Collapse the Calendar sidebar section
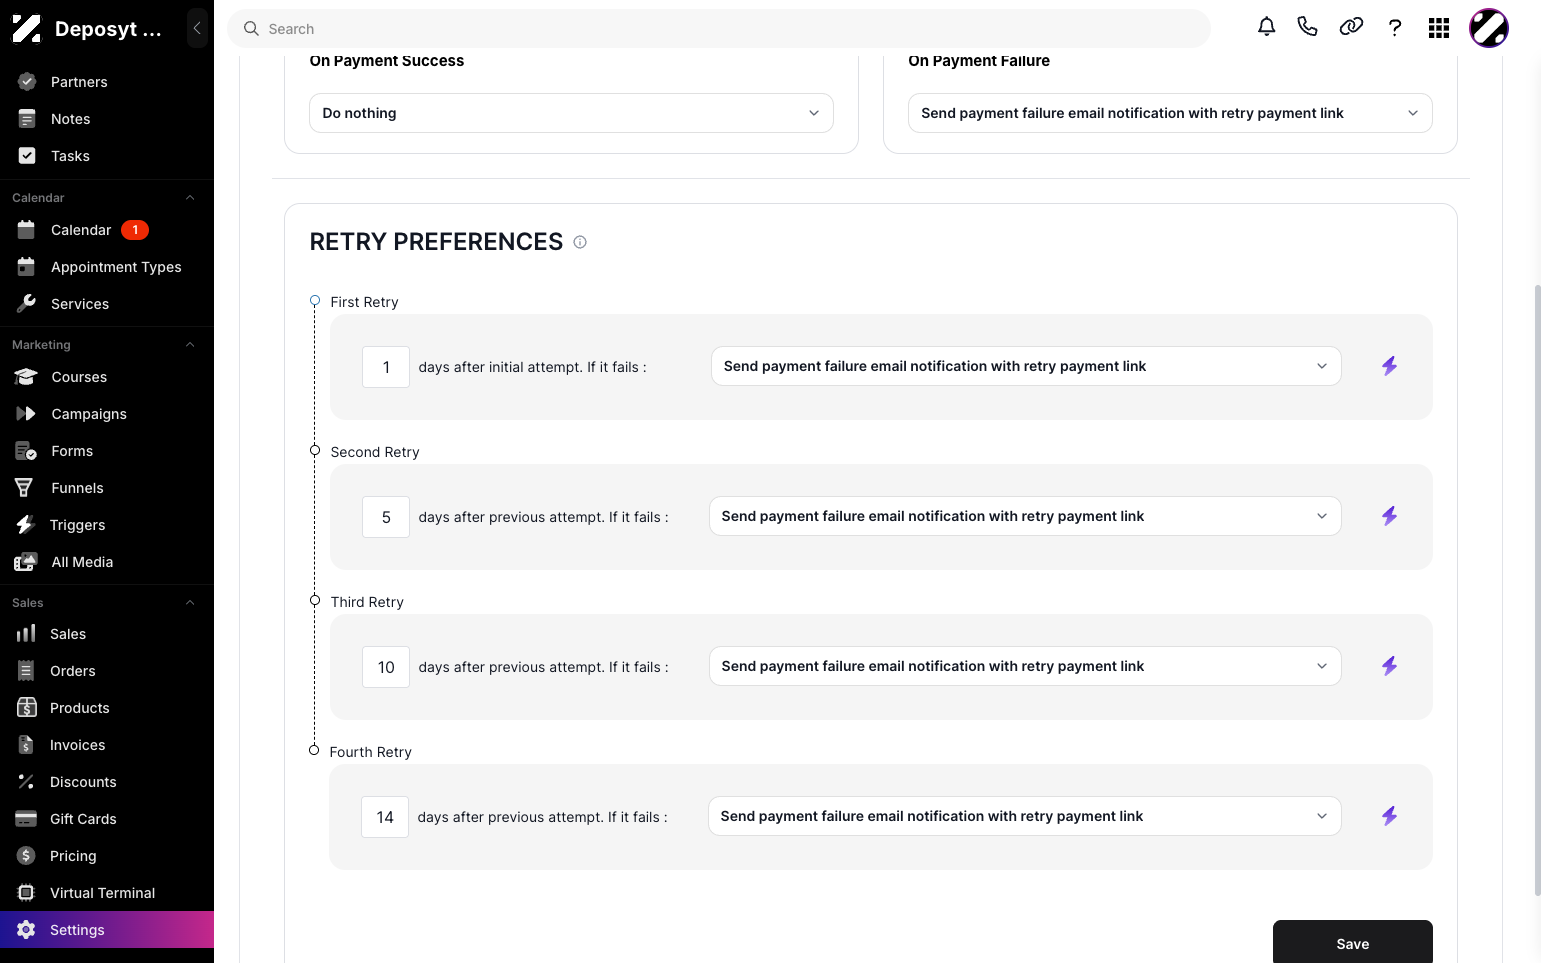1541x963 pixels. [x=190, y=198]
